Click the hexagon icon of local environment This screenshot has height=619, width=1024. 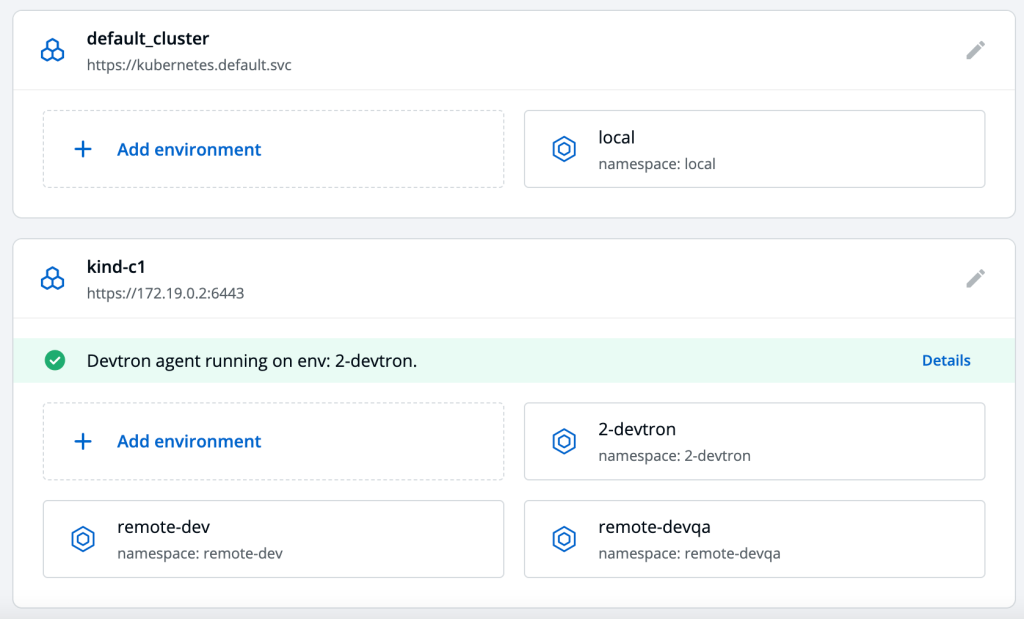coord(564,149)
